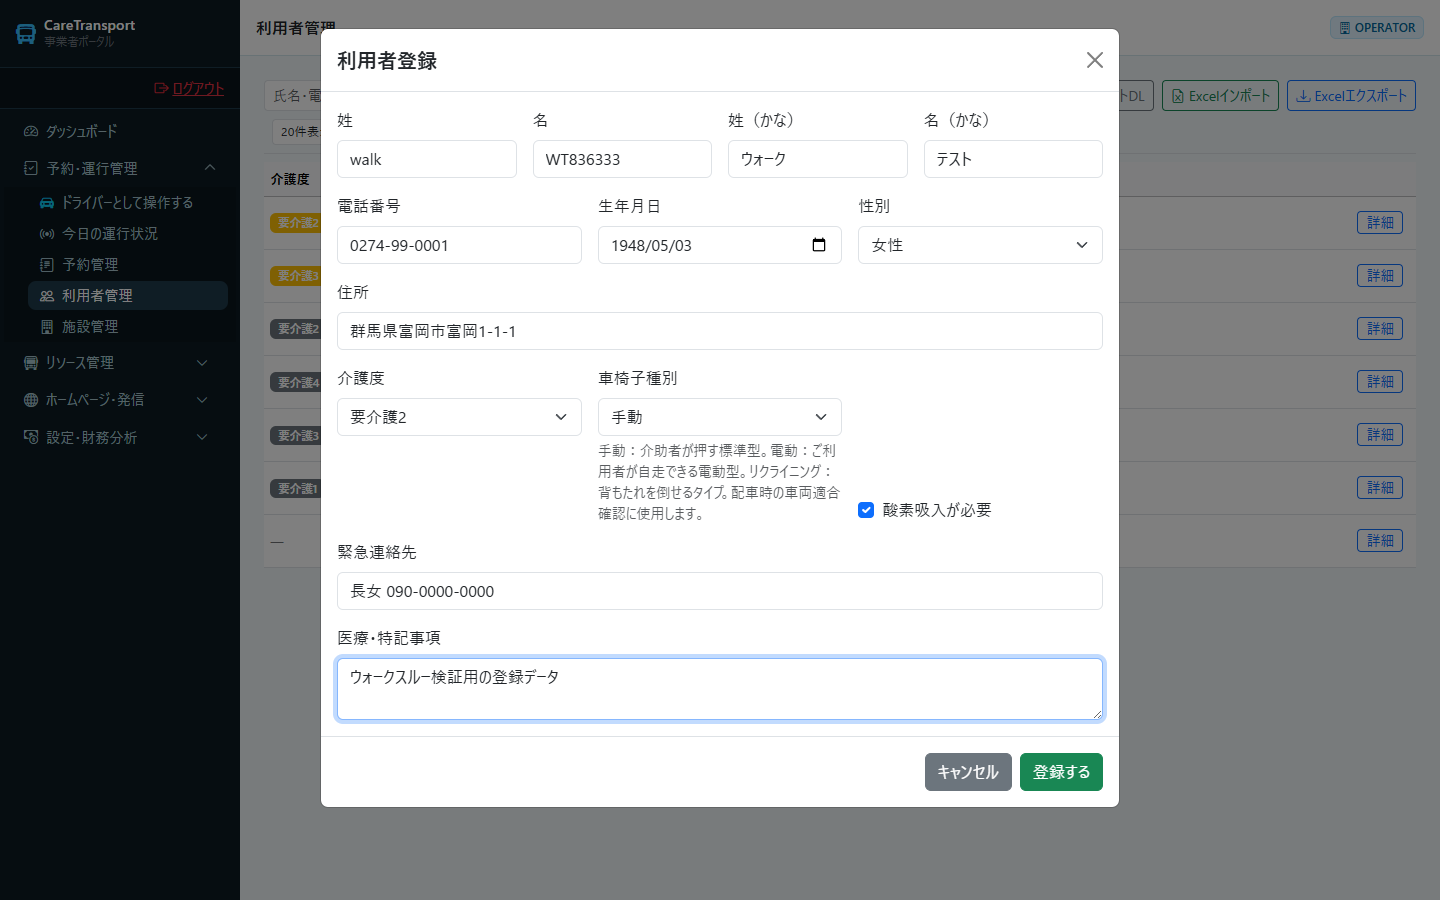Viewport: 1440px width, 900px height.
Task: Click the 姓 input field containing walk
Action: 427,159
